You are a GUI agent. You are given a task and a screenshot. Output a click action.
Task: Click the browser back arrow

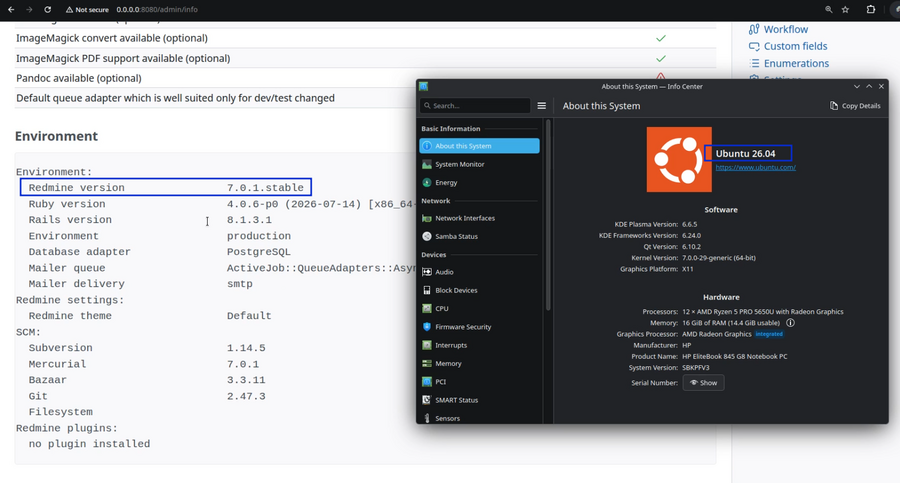[11, 9]
